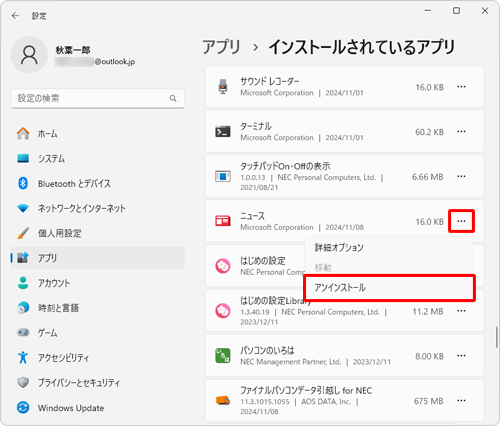Minimize the Settings window
Screen dimensions: 500x426
pyautogui.click(x=428, y=11)
